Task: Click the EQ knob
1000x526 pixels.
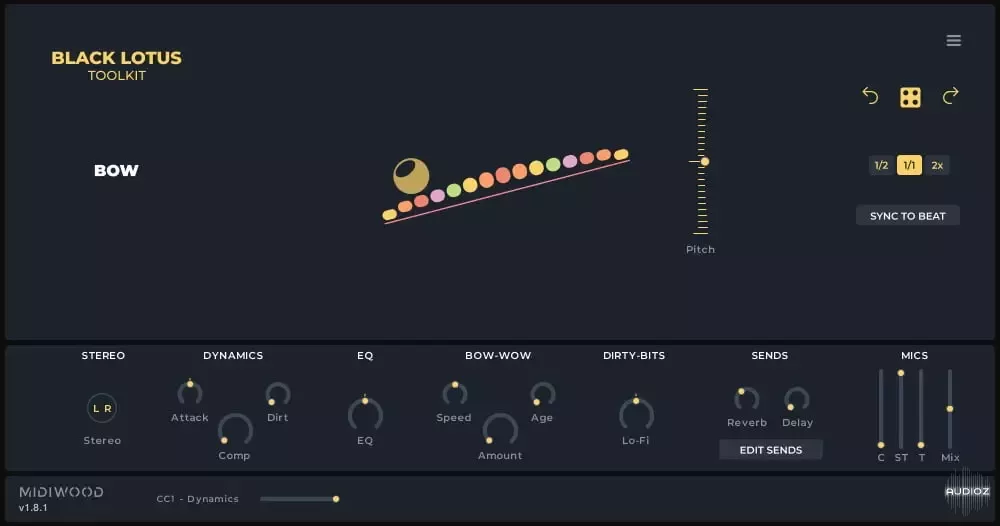Action: (x=365, y=413)
